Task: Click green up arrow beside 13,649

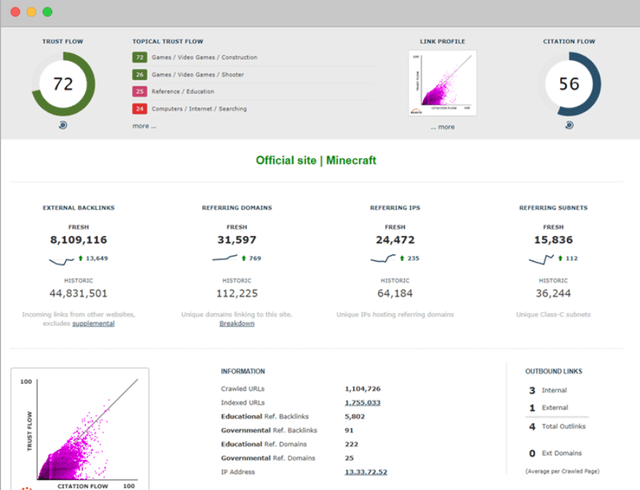Action: pyautogui.click(x=80, y=258)
